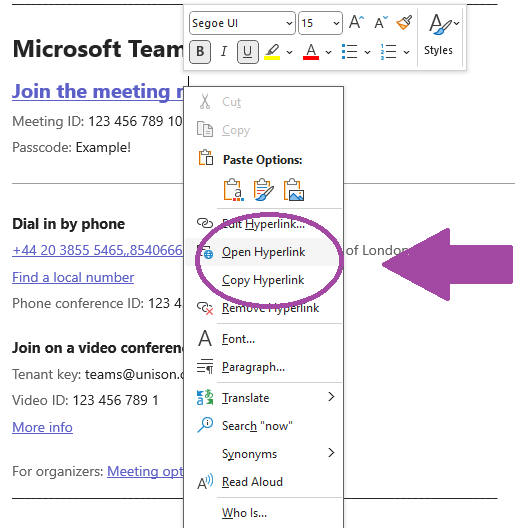Viewport: 515px width, 528px height.
Task: Click the Microsoft Teams heading text
Action: click(98, 49)
